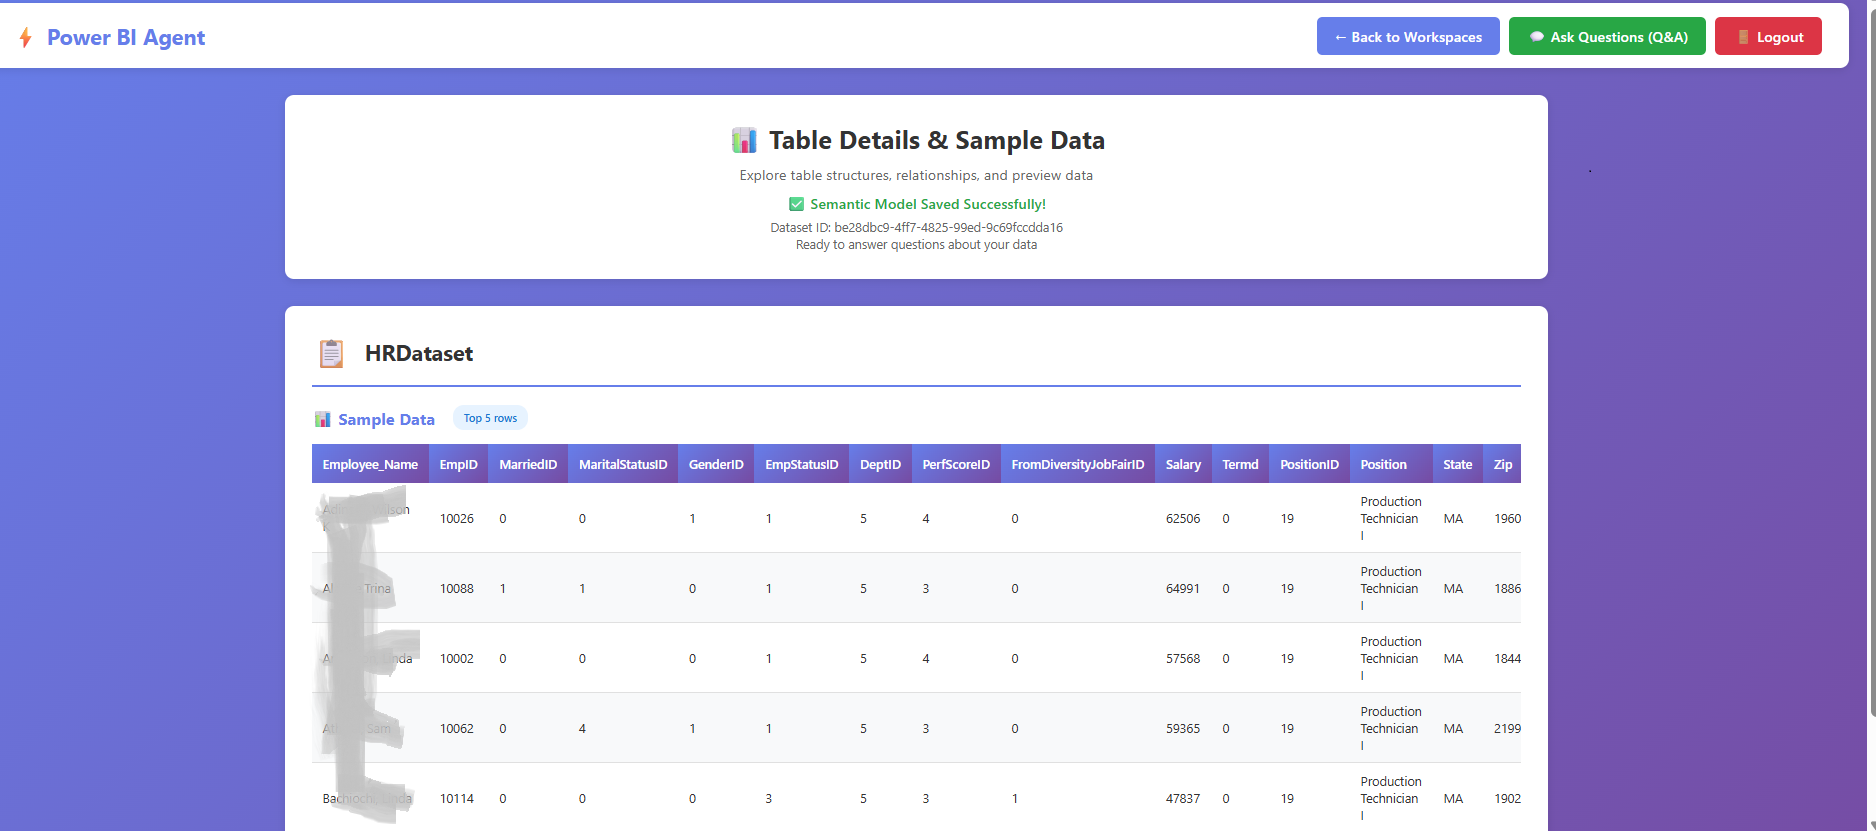Click the bar chart icon beside Table Details

pyautogui.click(x=744, y=141)
